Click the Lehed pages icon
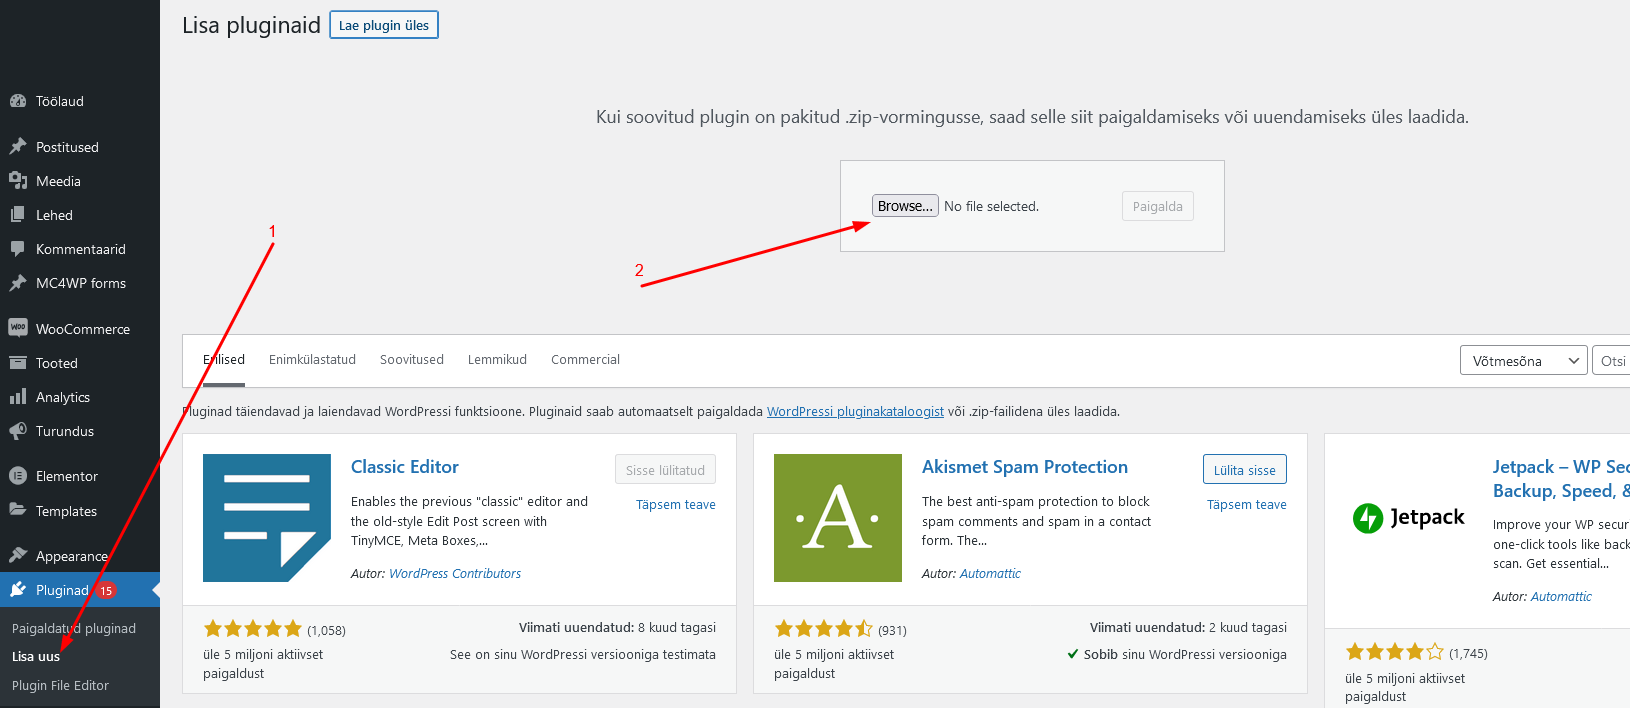Image resolution: width=1630 pixels, height=708 pixels. point(18,215)
